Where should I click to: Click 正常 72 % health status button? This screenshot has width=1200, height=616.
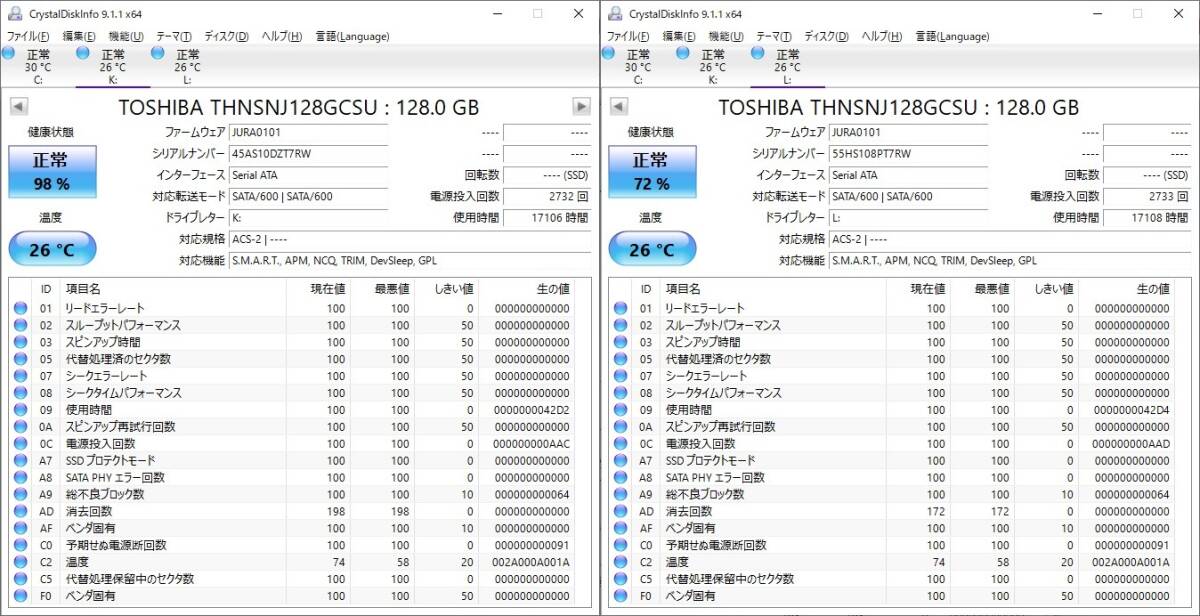click(651, 172)
